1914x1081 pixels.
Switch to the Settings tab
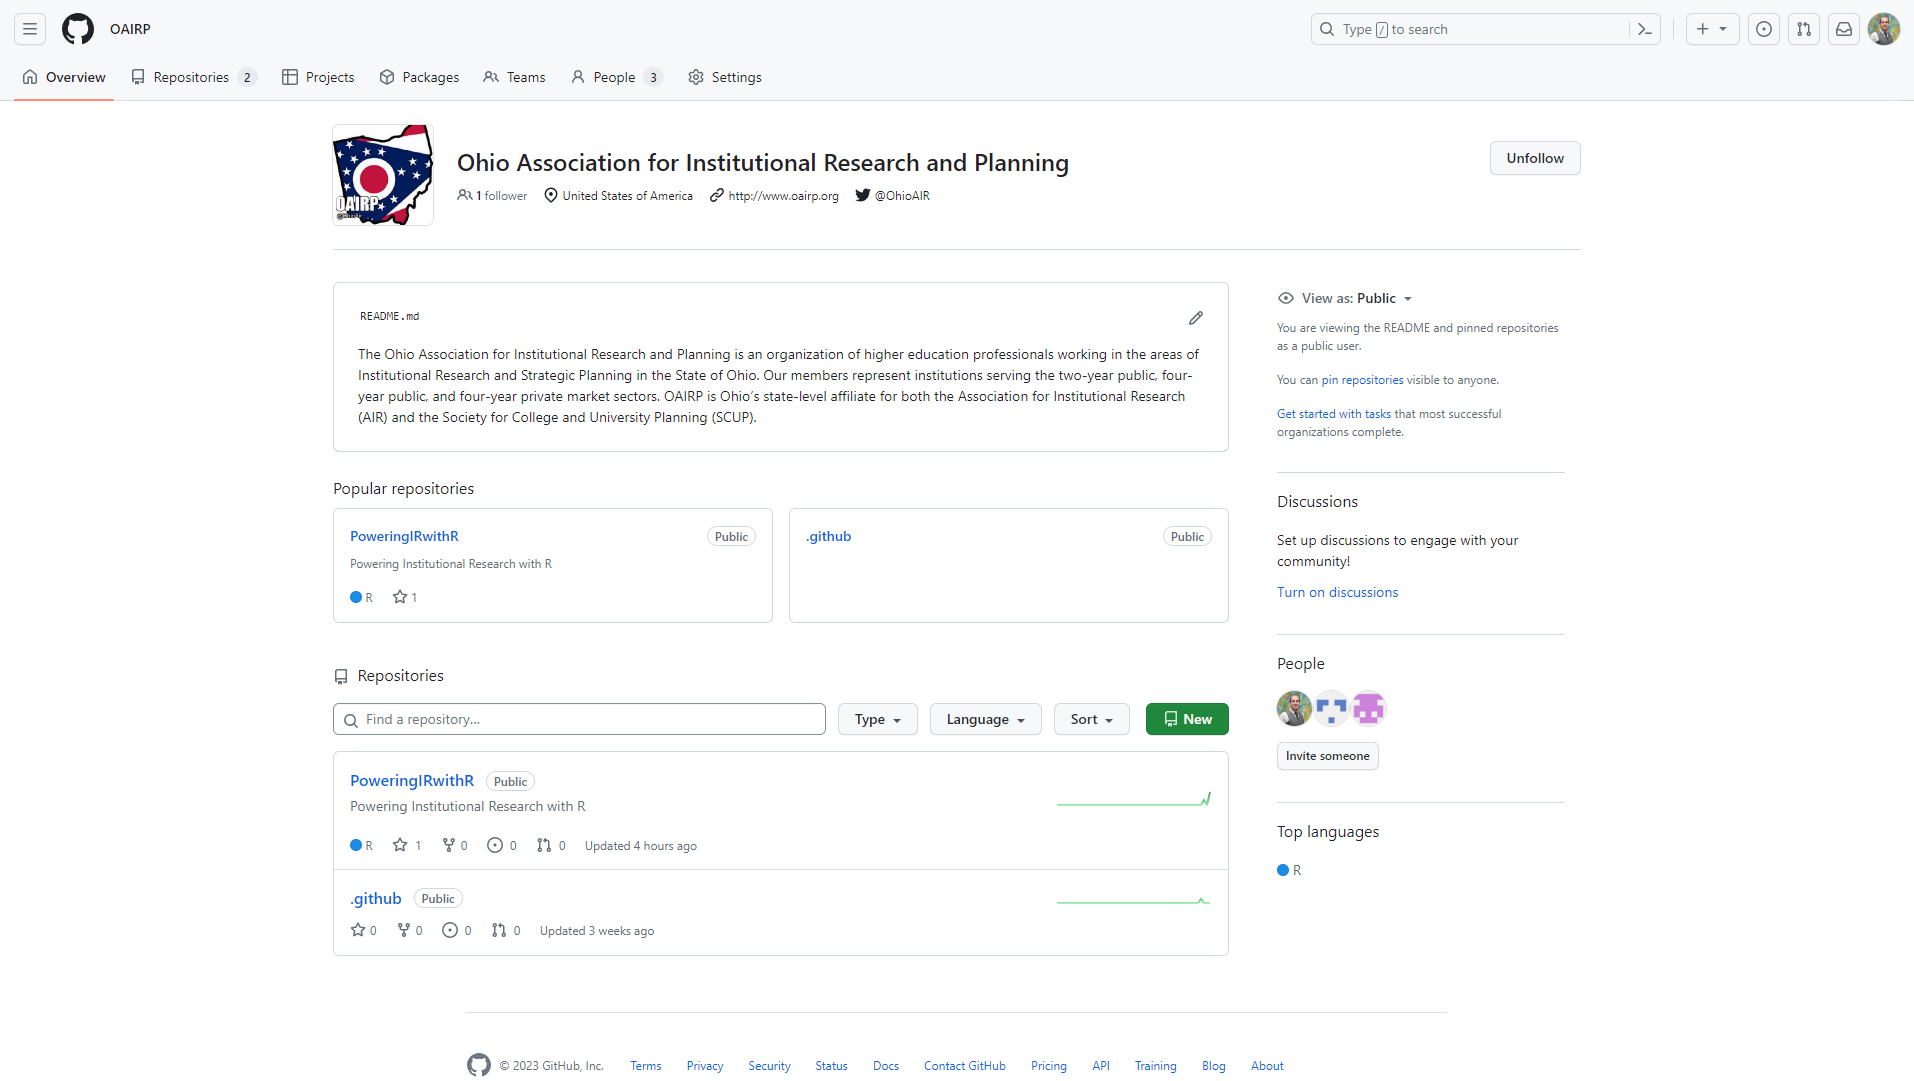coord(725,77)
